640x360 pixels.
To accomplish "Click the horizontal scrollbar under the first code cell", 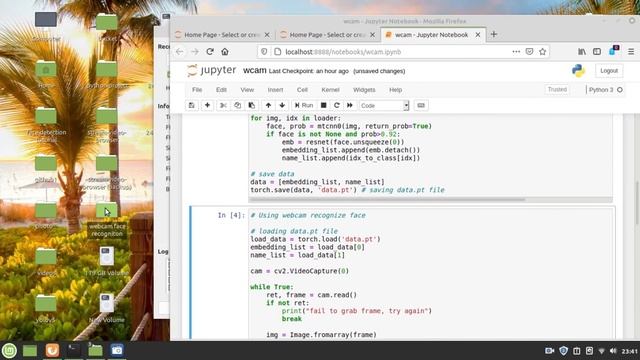I will [x=387, y=200].
